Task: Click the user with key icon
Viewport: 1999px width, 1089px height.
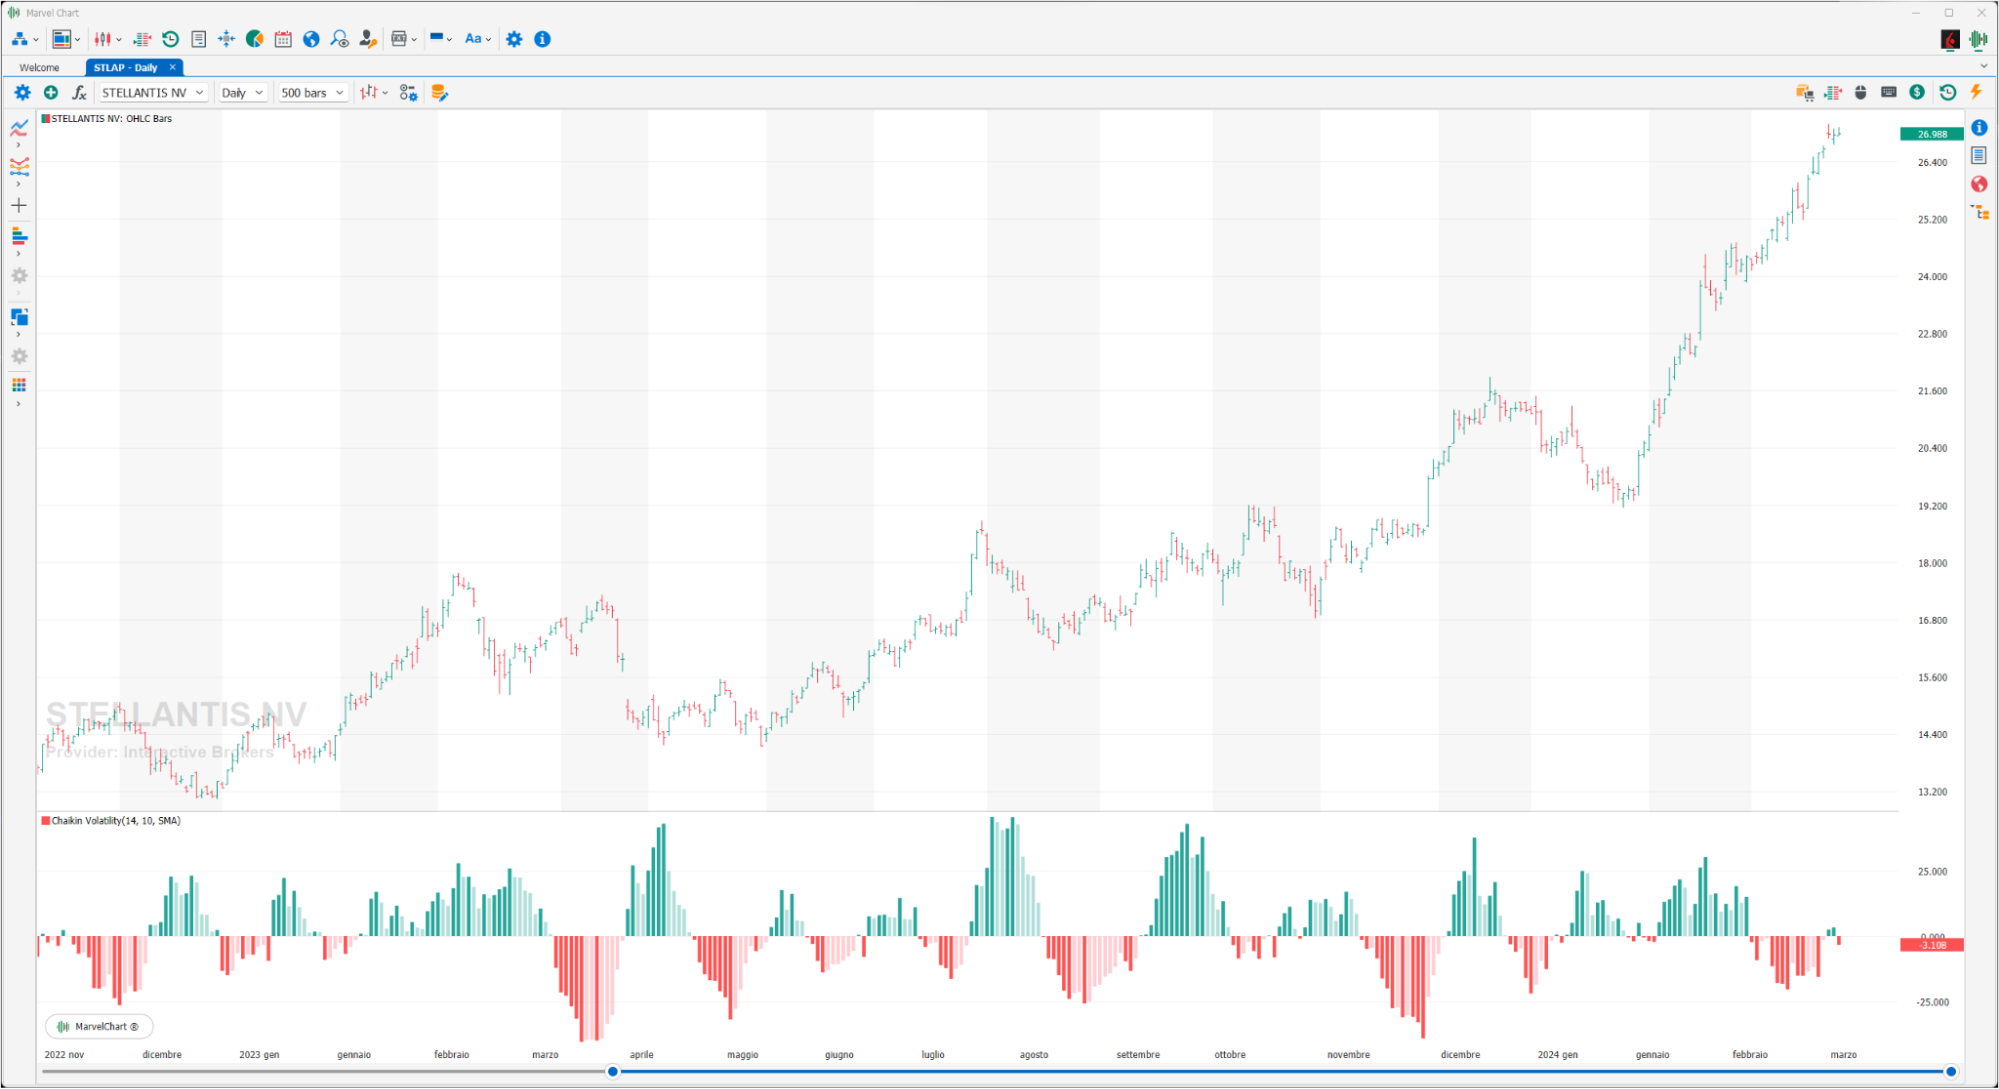Action: pyautogui.click(x=368, y=39)
